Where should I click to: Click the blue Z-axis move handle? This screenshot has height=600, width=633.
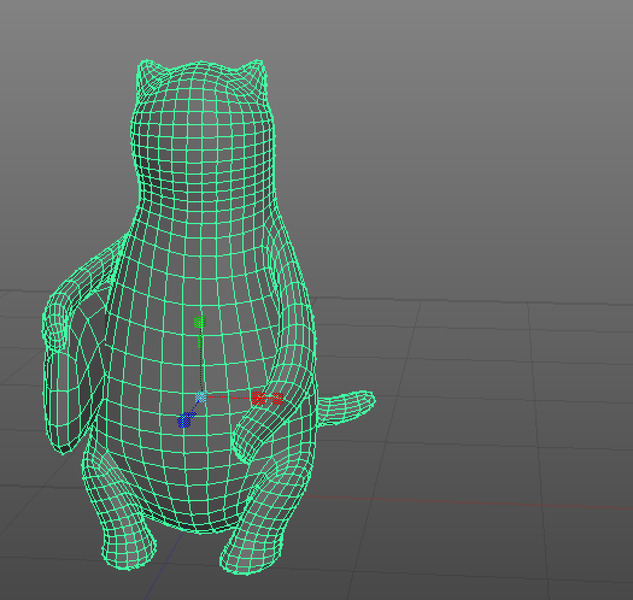pos(184,420)
